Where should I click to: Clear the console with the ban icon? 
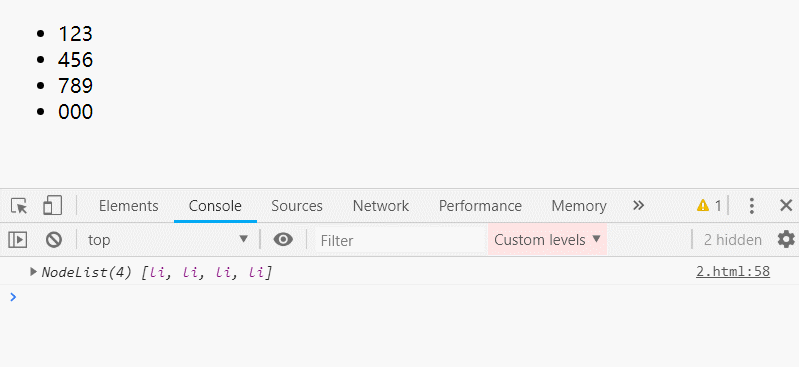point(54,240)
